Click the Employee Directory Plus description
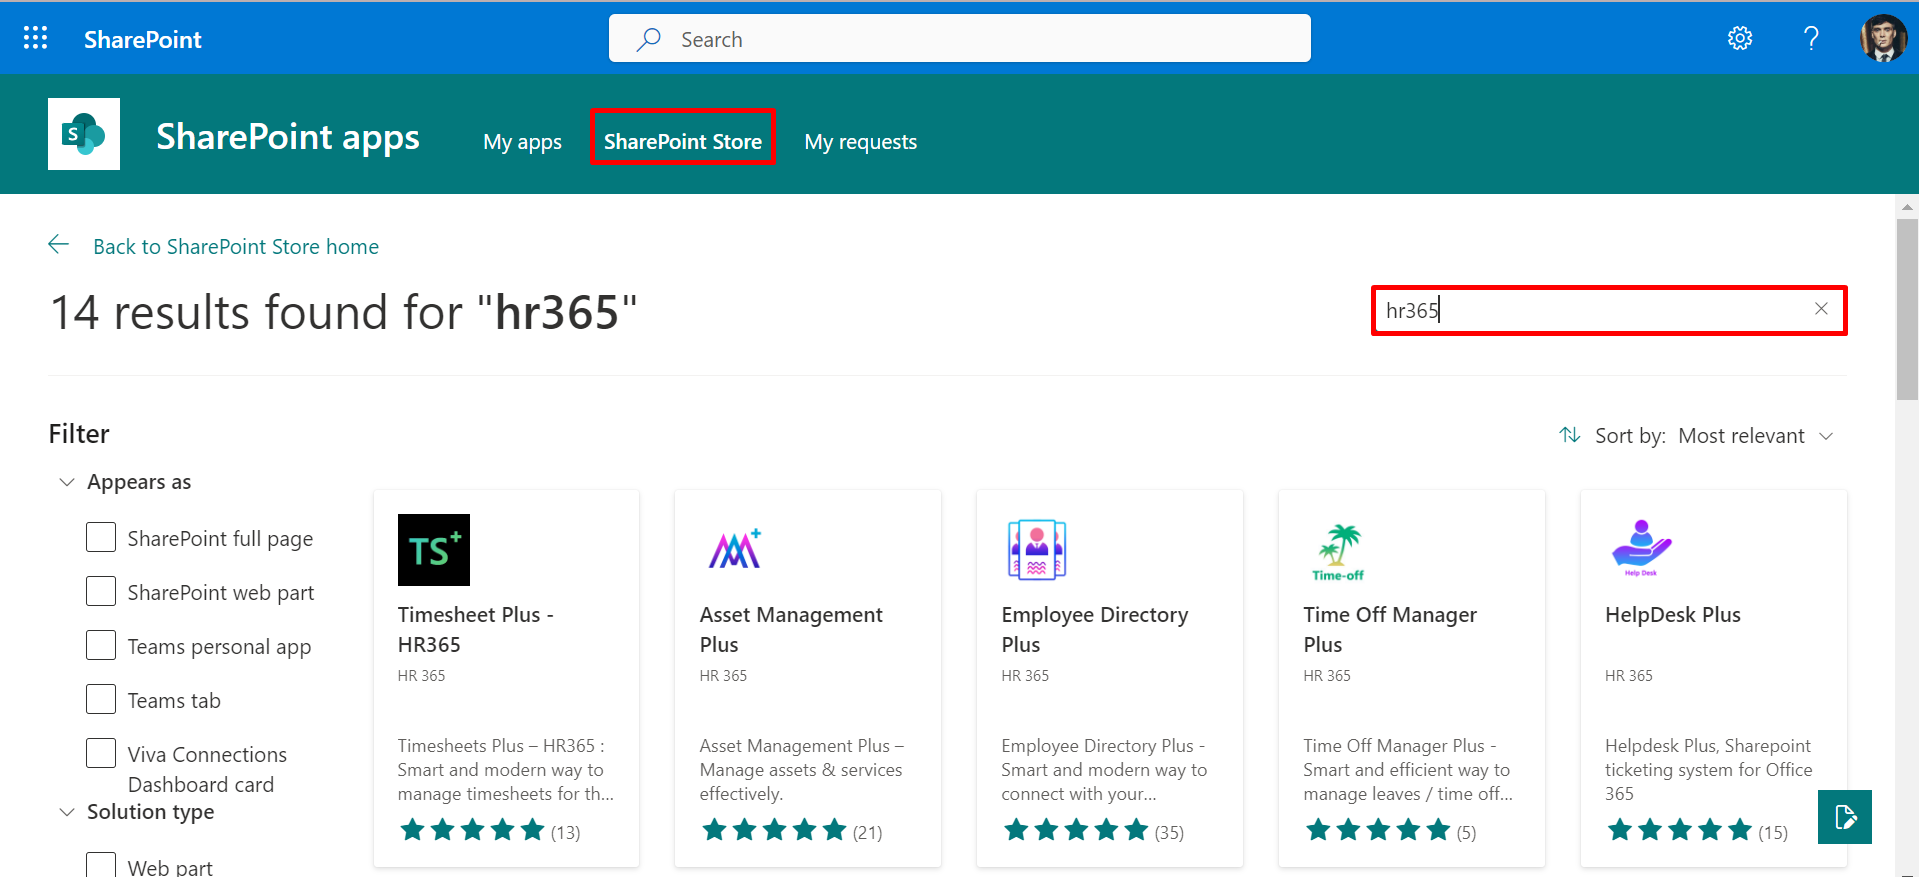The height and width of the screenshot is (877, 1919). tap(1104, 769)
